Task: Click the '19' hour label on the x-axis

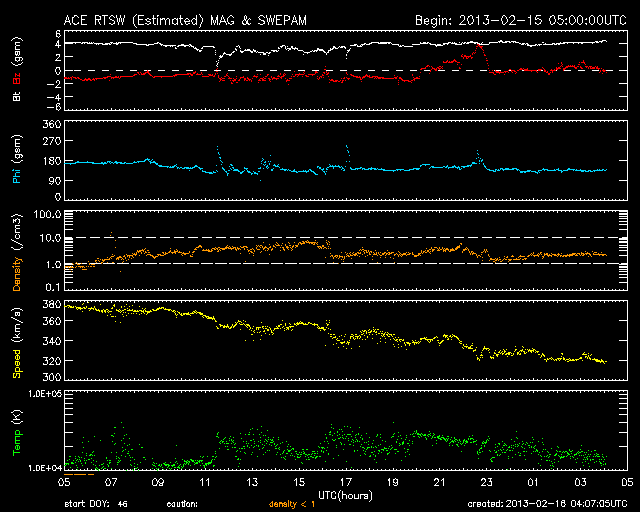Action: pyautogui.click(x=393, y=482)
